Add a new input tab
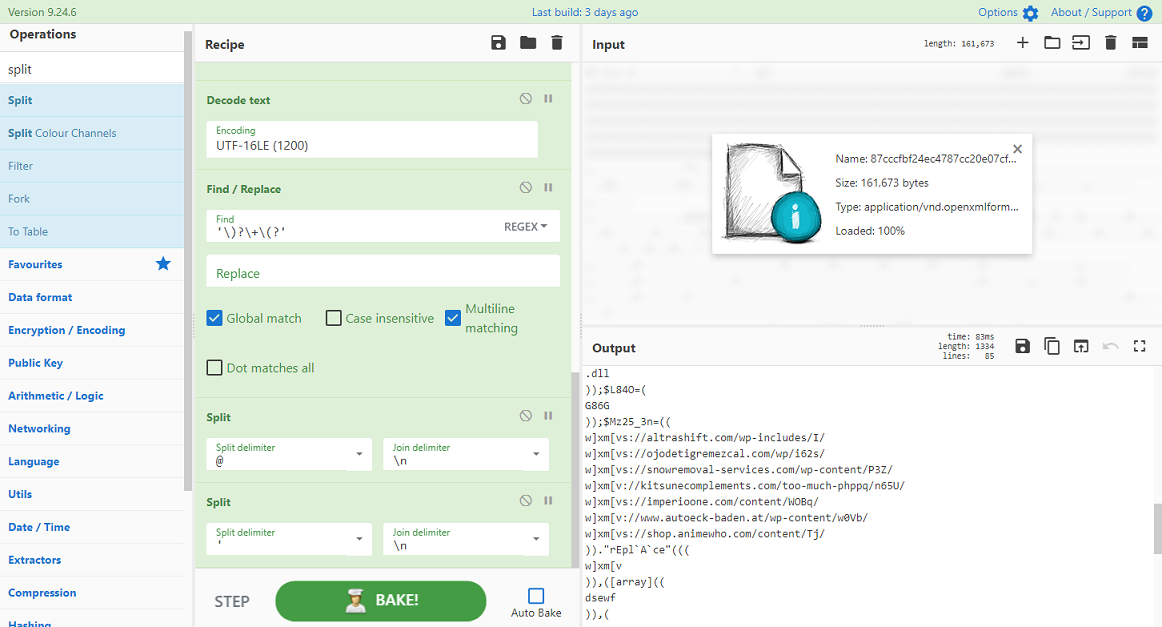The width and height of the screenshot is (1162, 627). [x=1023, y=43]
